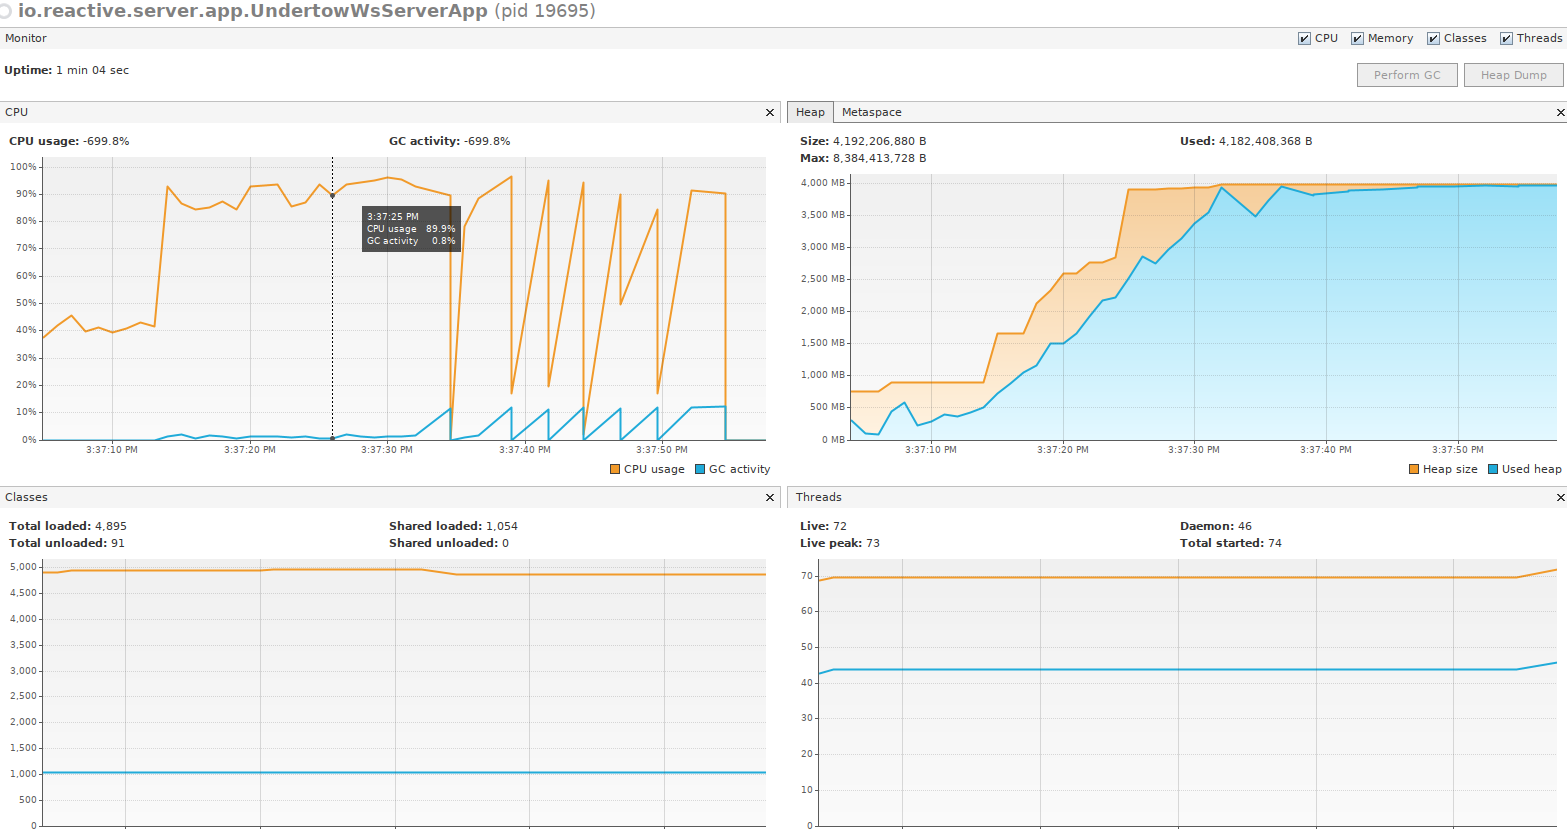The width and height of the screenshot is (1567, 829).
Task: Click the Shared unloaded 0 value
Action: point(506,543)
